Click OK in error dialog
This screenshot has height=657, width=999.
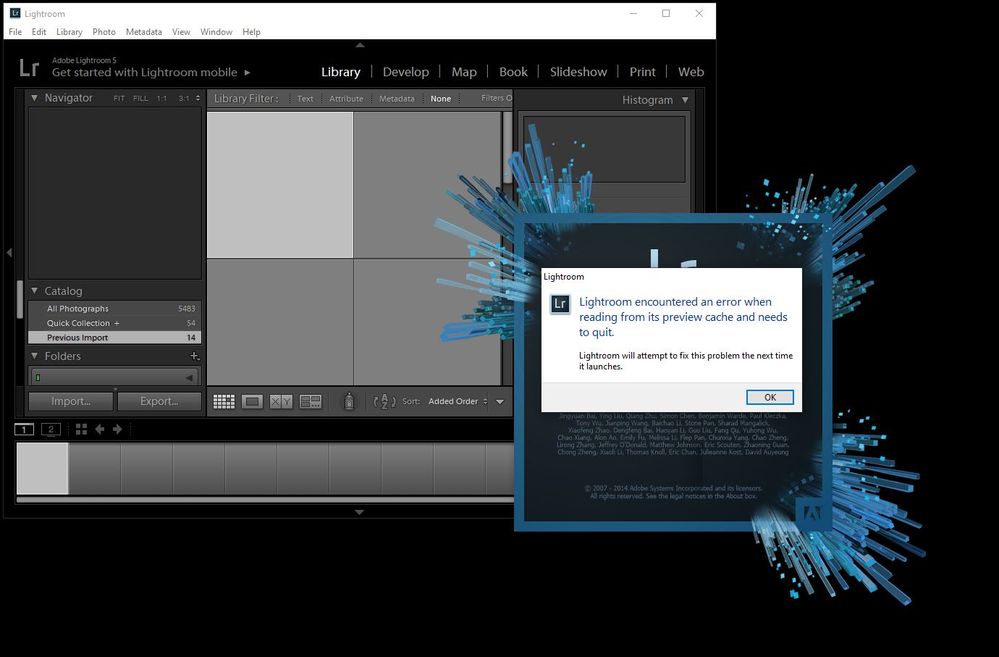coord(770,397)
